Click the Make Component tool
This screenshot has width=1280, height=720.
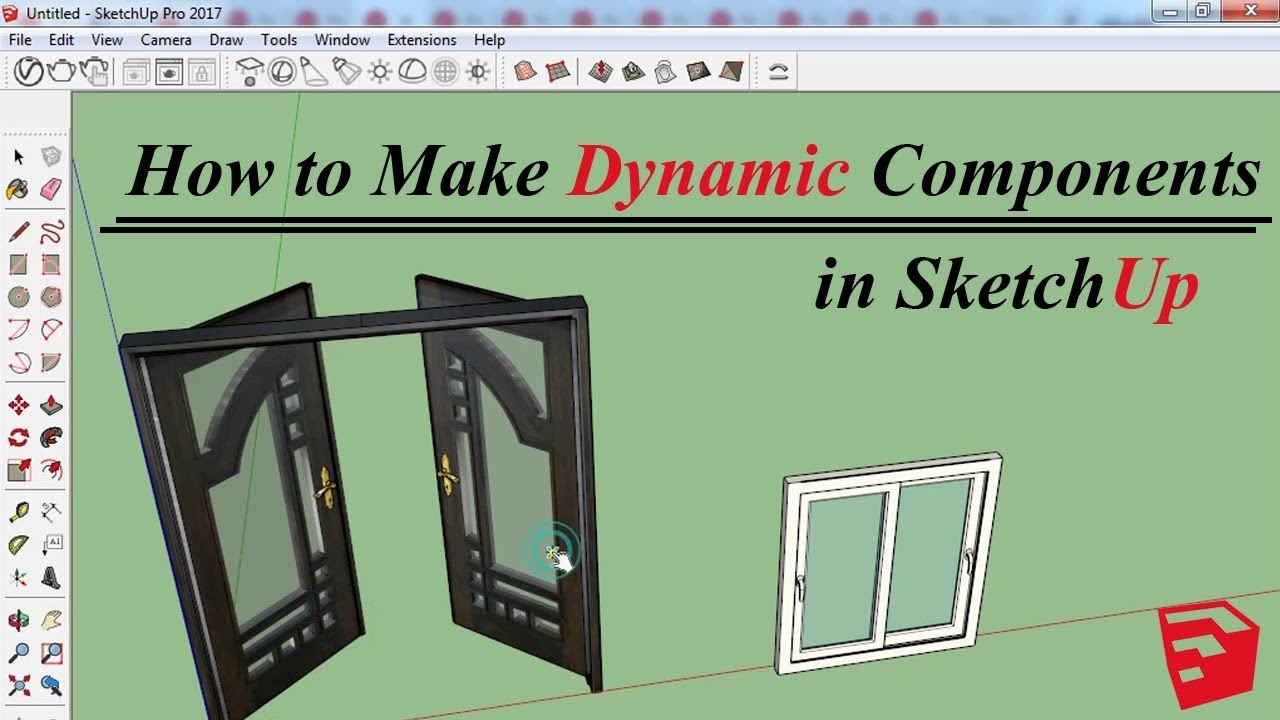[x=51, y=157]
